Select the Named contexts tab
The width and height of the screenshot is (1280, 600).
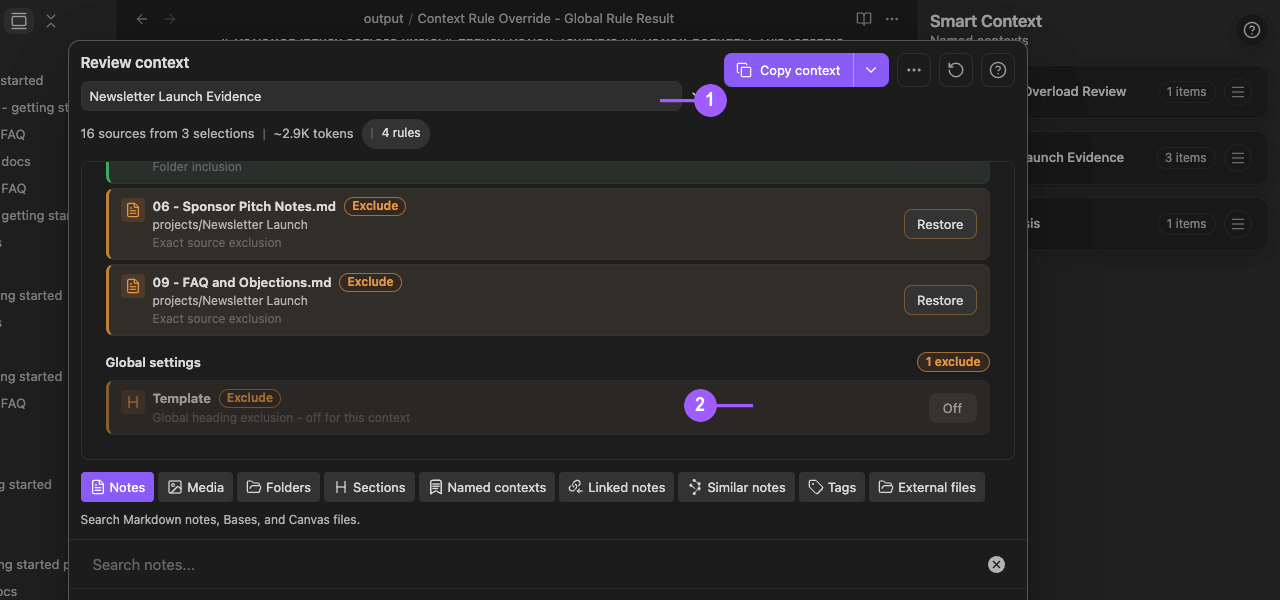[x=487, y=487]
